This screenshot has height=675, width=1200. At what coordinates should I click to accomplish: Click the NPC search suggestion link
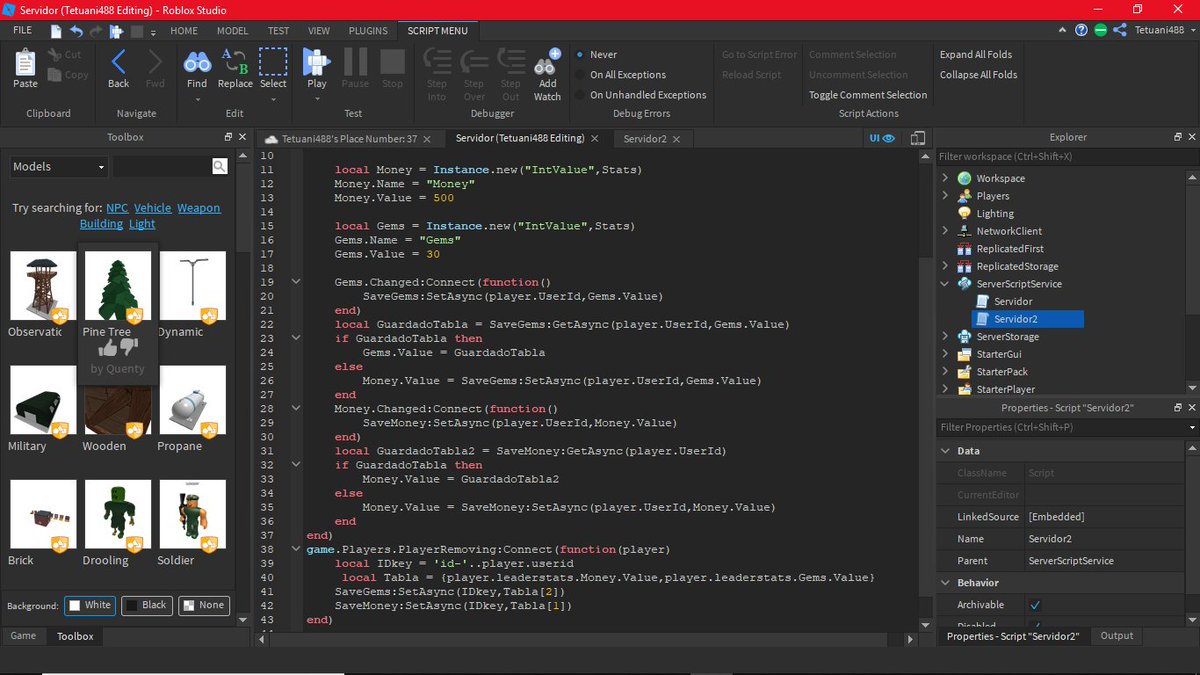(117, 208)
